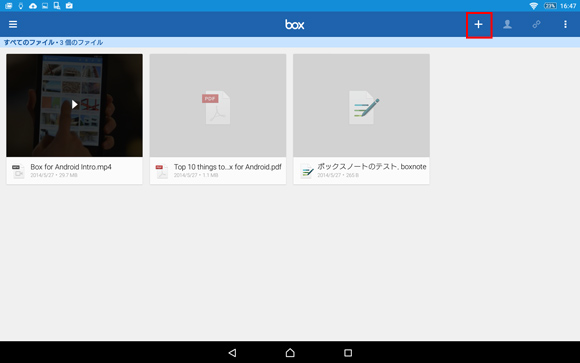Click small note icon beside boxnote name
Image resolution: width=580 pixels, height=363 pixels.
(x=307, y=171)
